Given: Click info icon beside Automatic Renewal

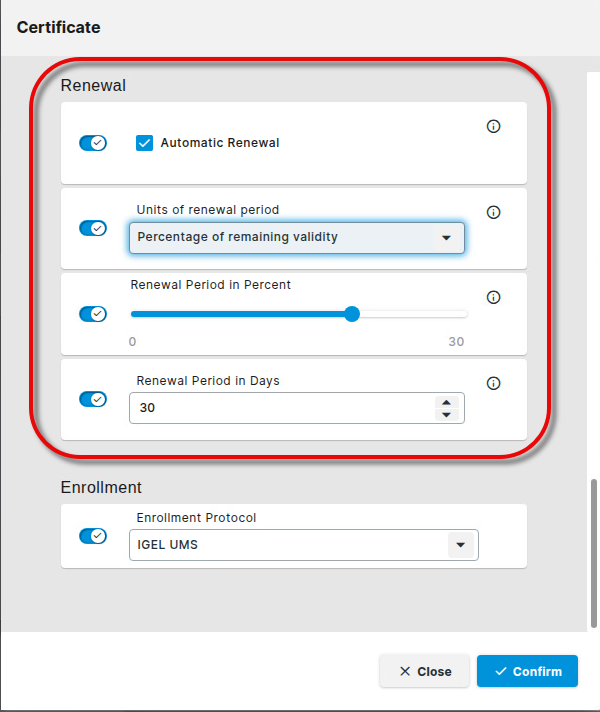Looking at the screenshot, I should [x=493, y=127].
